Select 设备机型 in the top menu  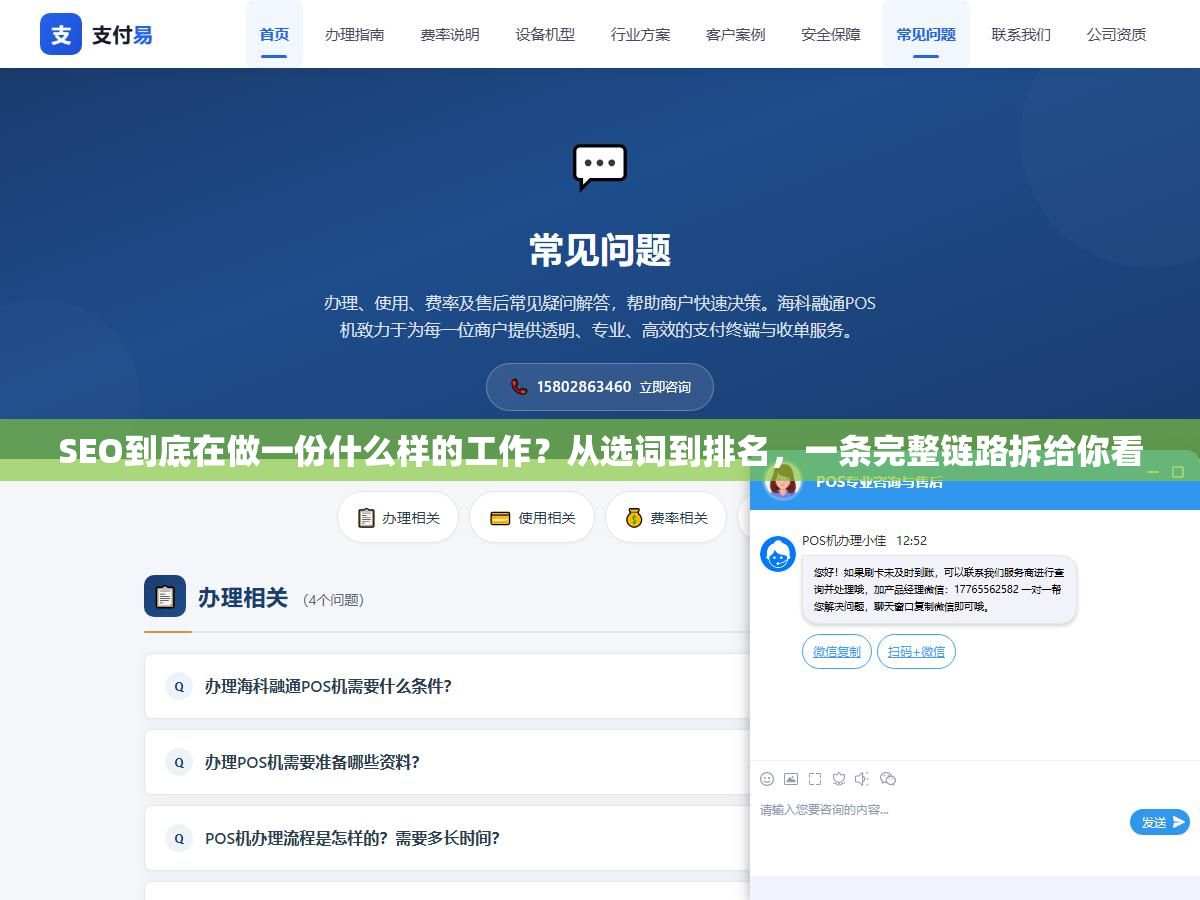(545, 34)
